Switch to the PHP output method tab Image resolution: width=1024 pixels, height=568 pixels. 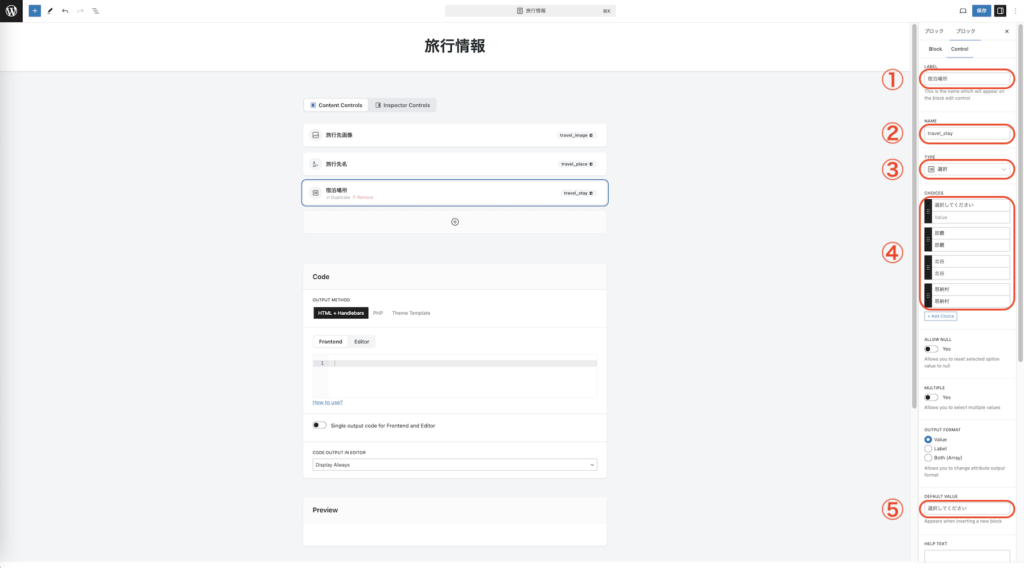pos(378,313)
